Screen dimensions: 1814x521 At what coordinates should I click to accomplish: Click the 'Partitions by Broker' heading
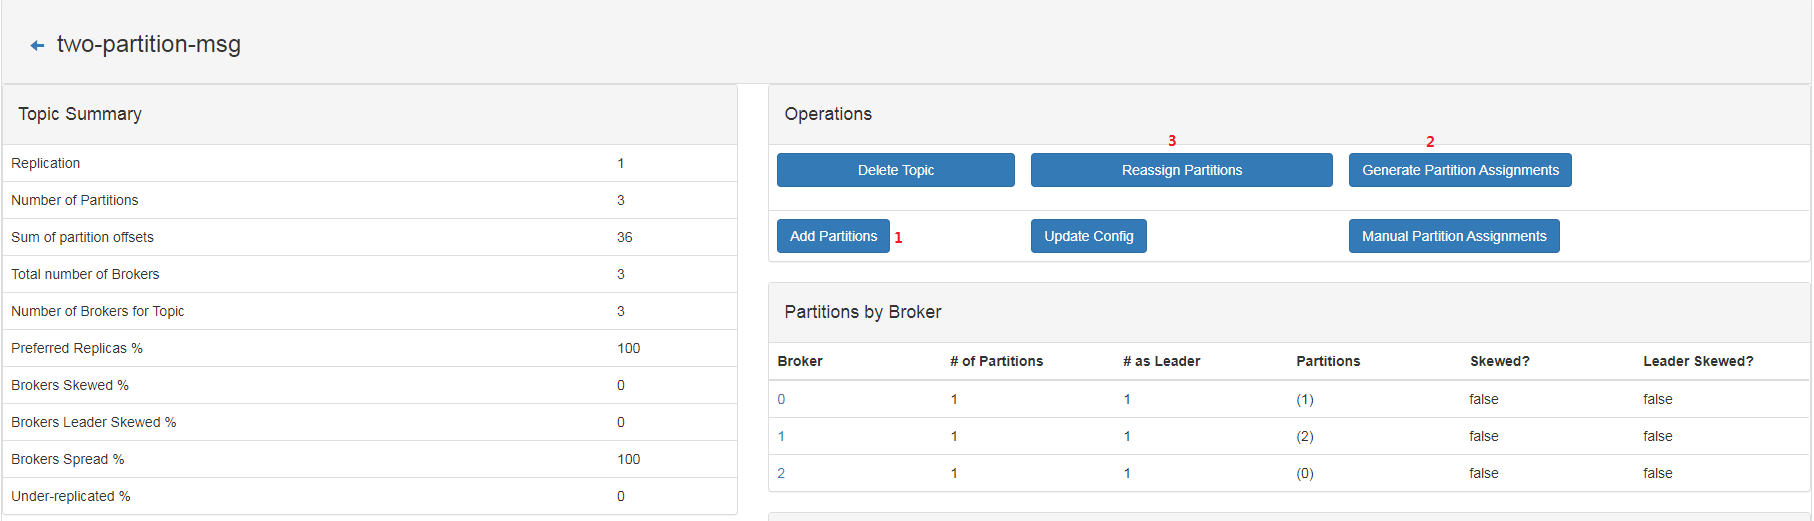[x=863, y=312]
